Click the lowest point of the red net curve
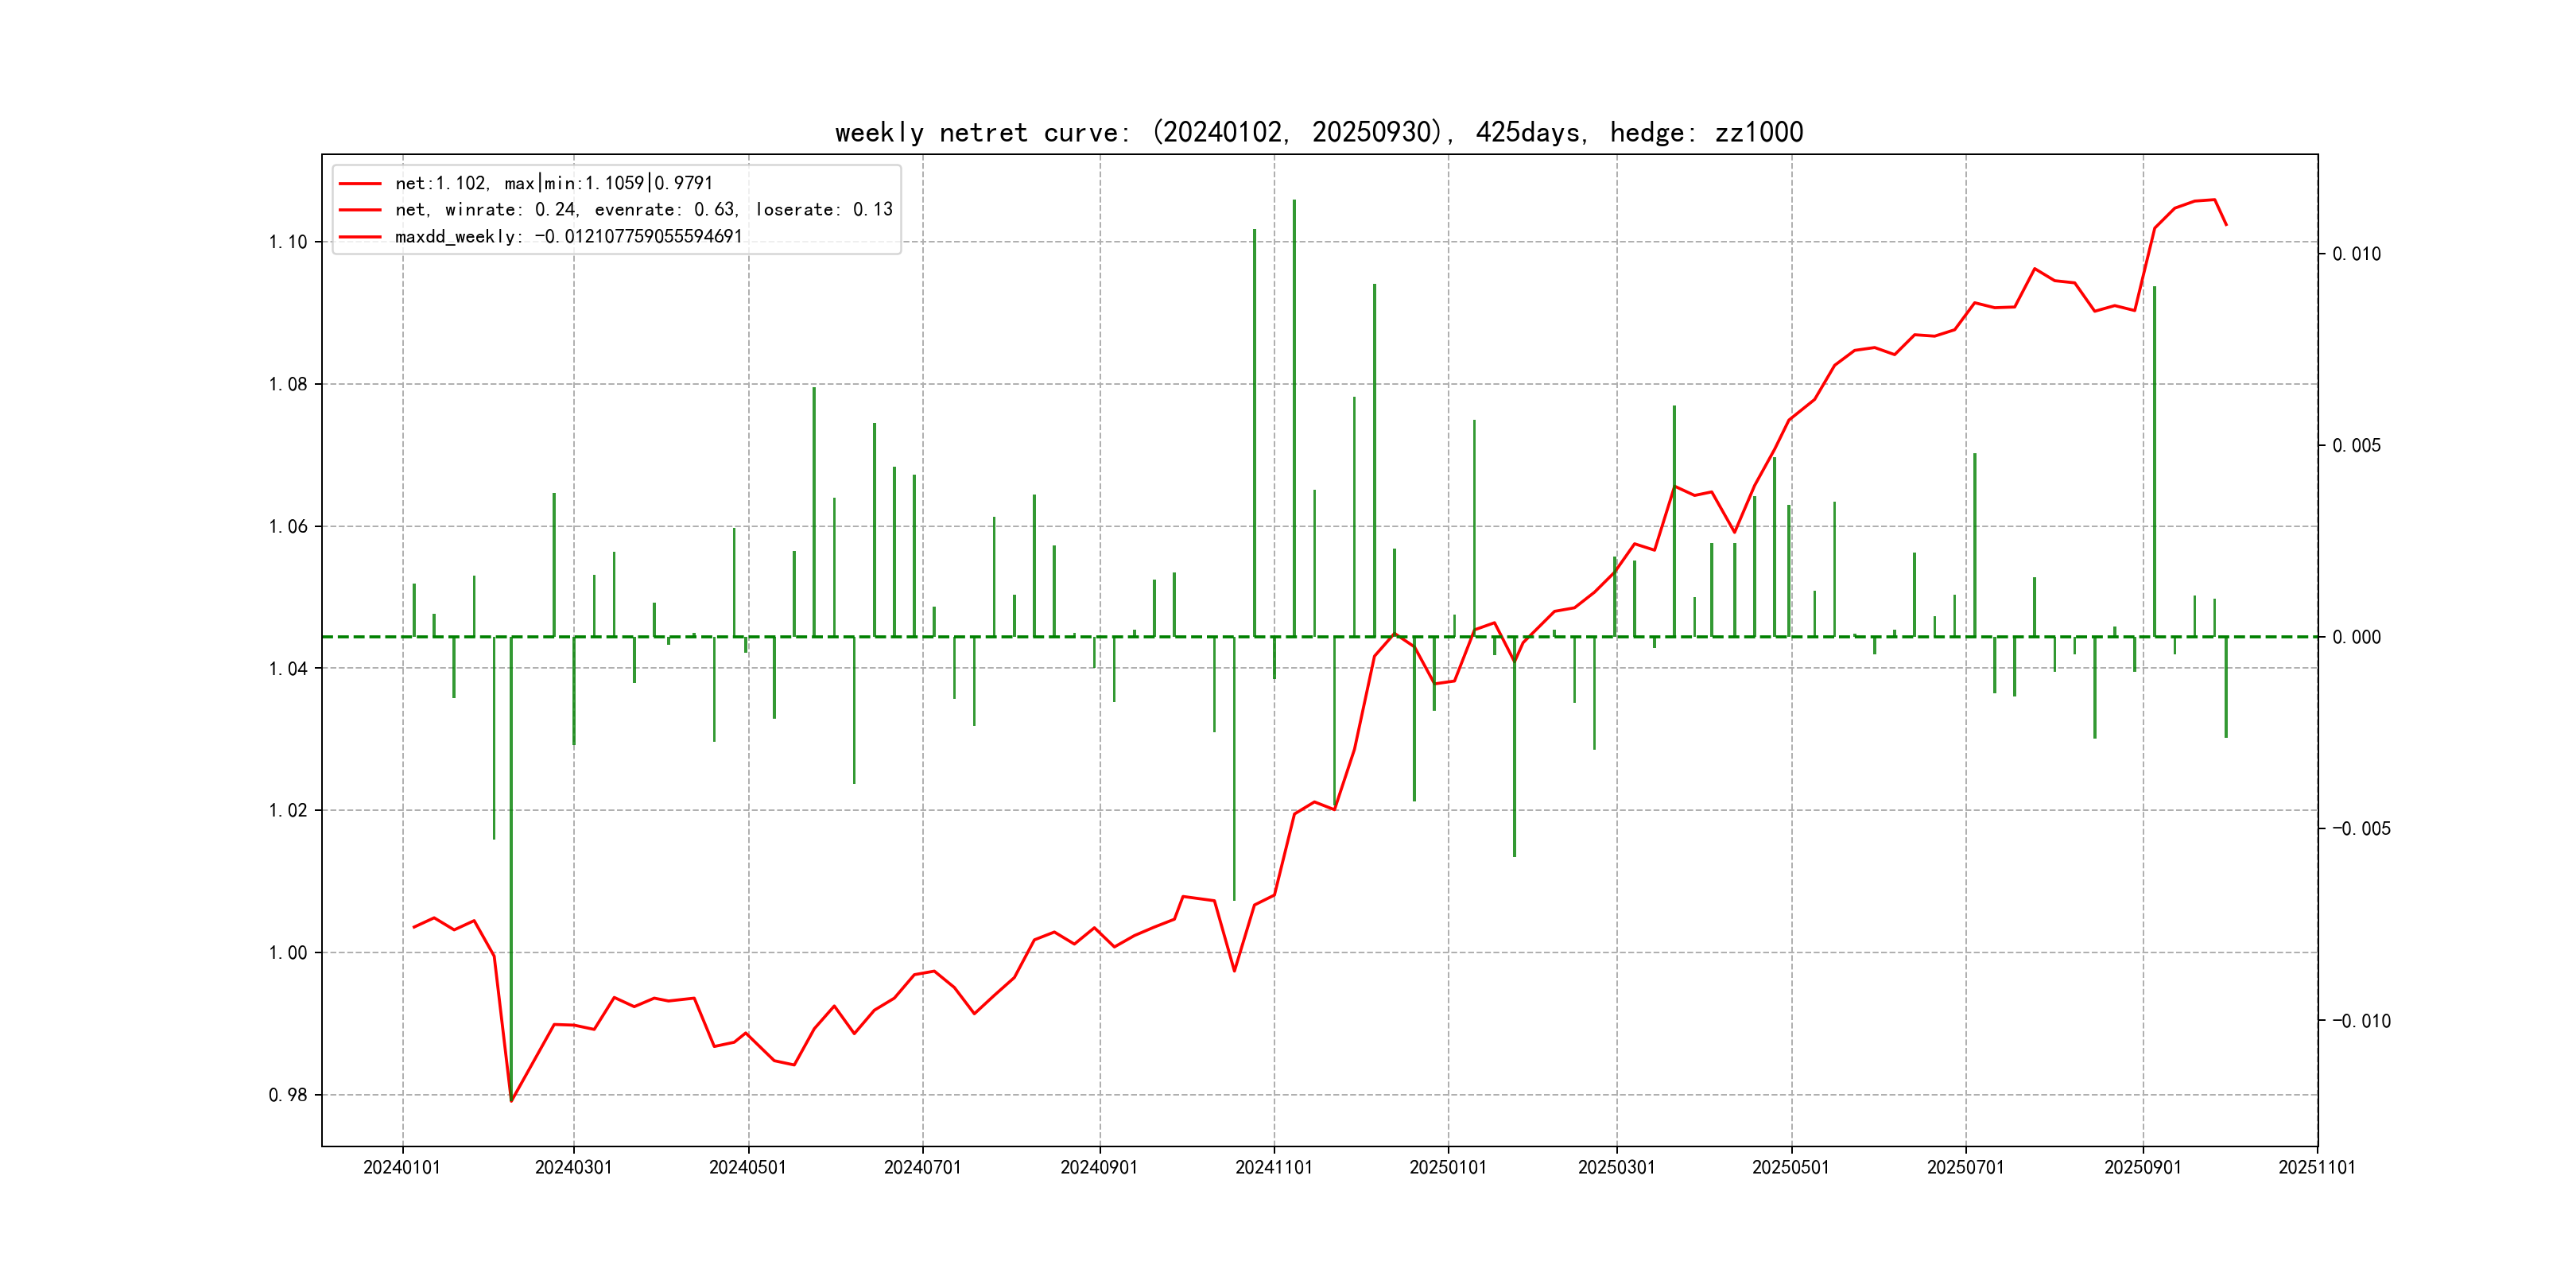2576x1288 pixels. (512, 1101)
